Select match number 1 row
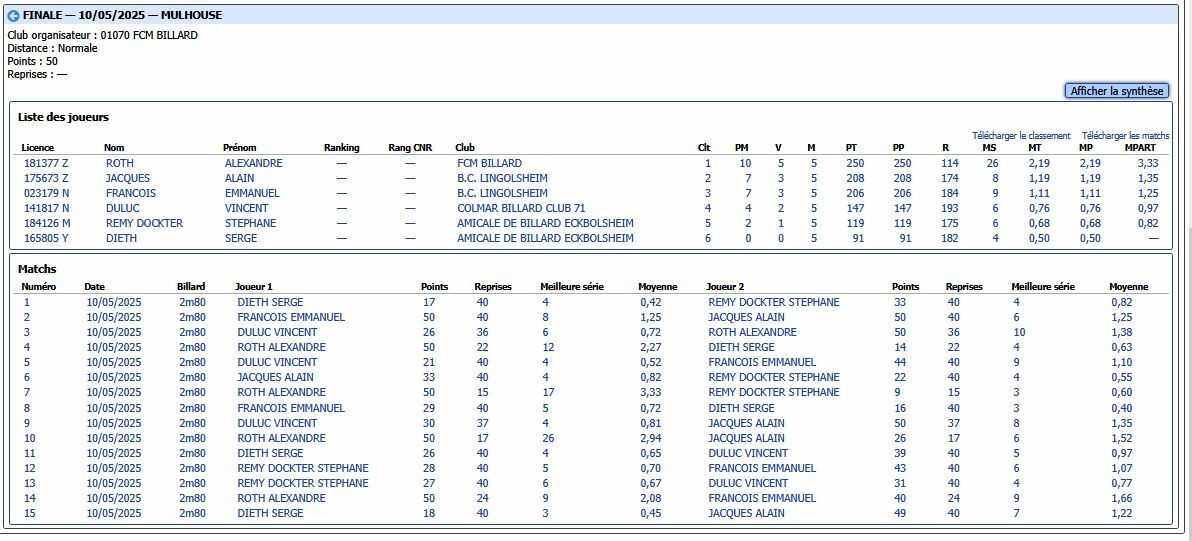1192x541 pixels. 27,302
